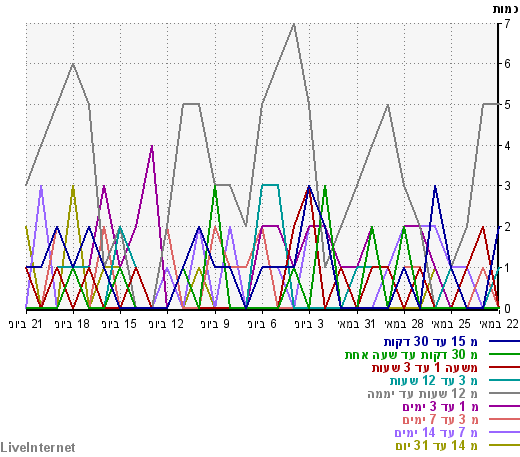
Task: Click the 'מ 1 עד 3 ימים' legend label
Action: 440,407
